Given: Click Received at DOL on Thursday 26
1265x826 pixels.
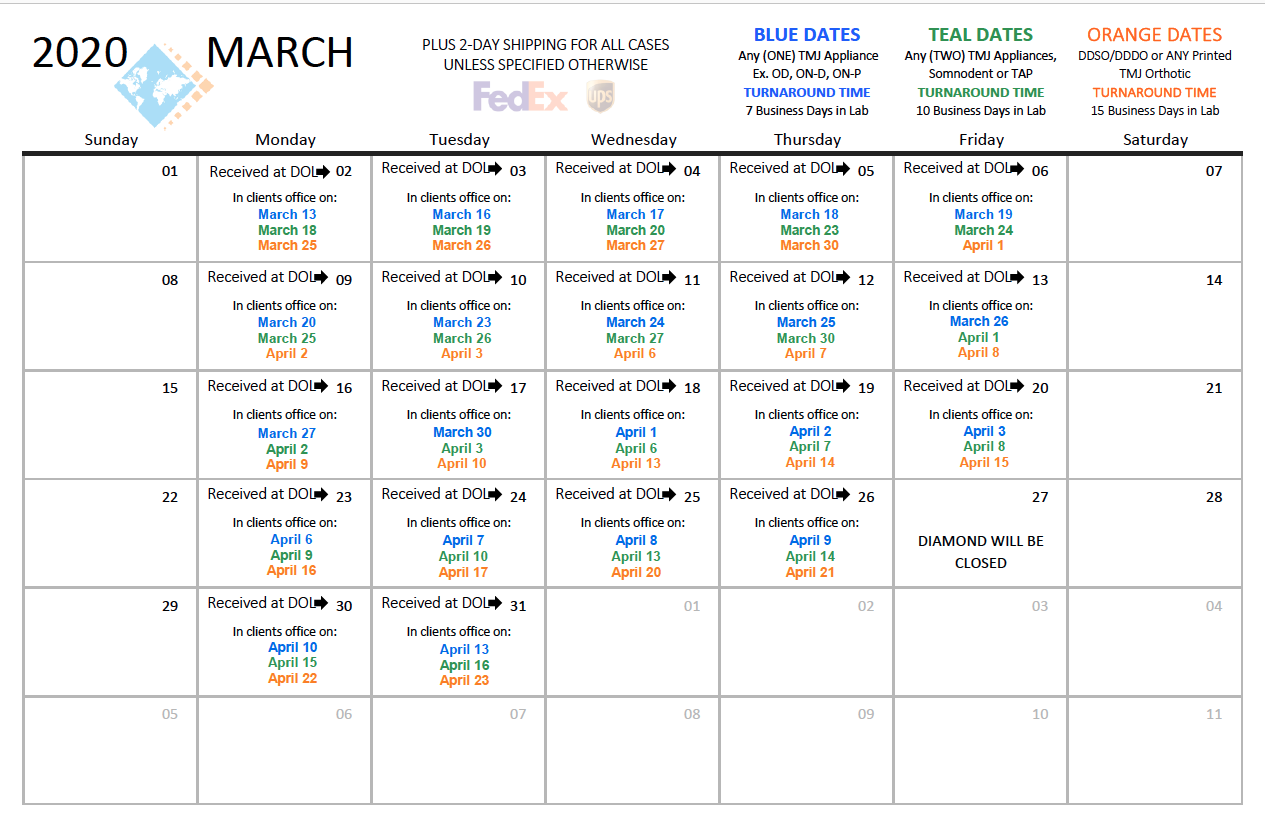Looking at the screenshot, I should (782, 494).
